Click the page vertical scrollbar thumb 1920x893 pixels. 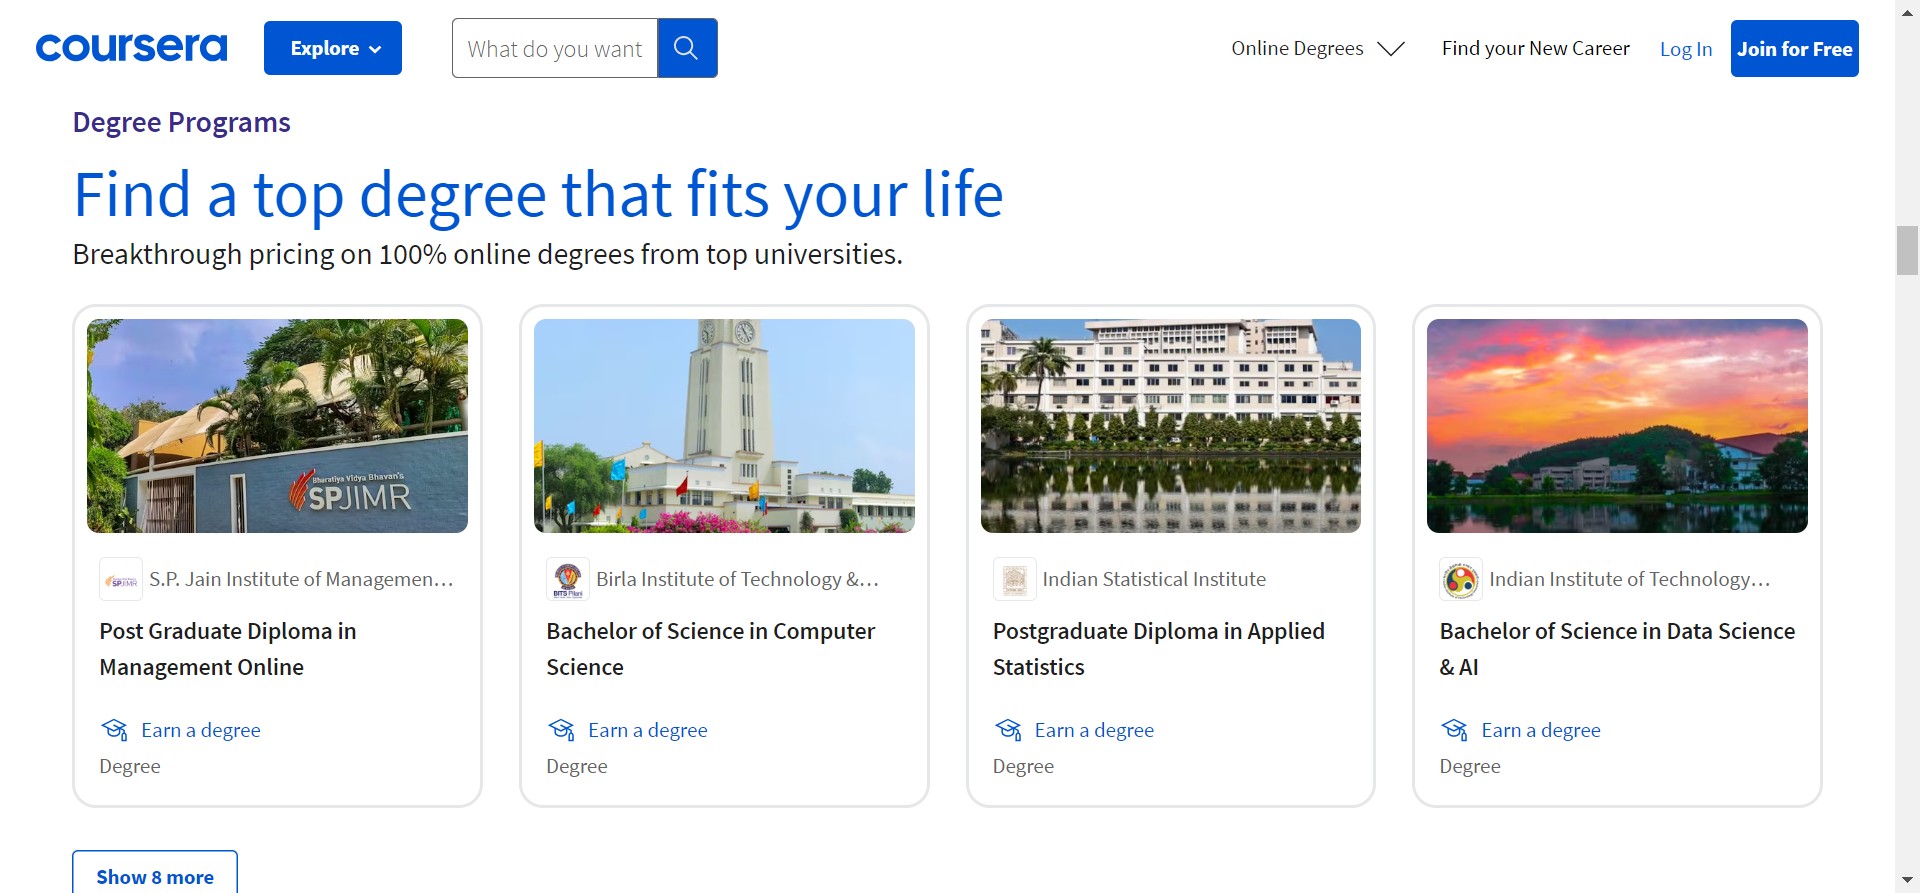coord(1907,250)
